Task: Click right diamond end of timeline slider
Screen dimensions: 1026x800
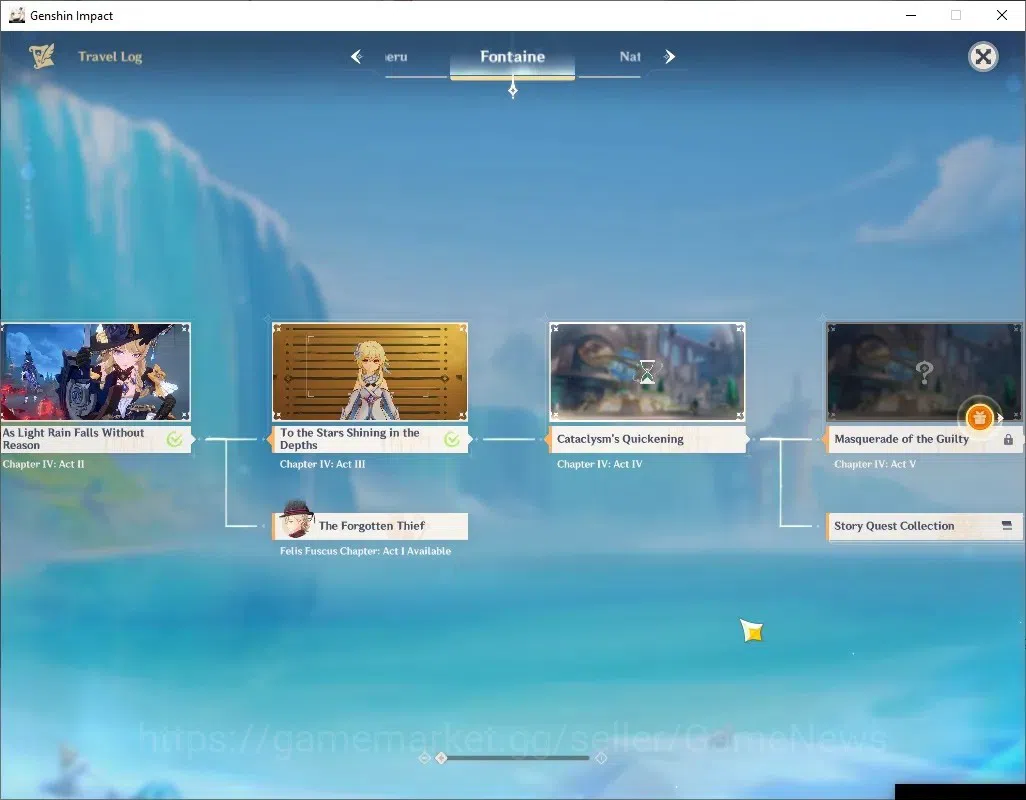Action: tap(601, 757)
